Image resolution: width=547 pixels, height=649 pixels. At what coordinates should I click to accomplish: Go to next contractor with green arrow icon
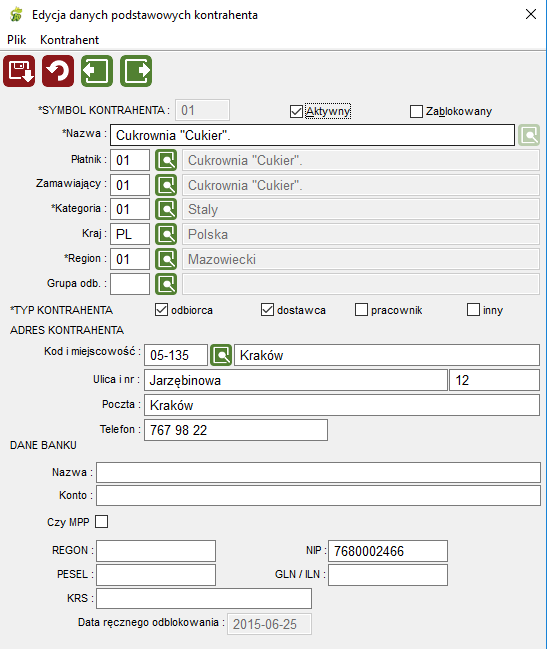[x=136, y=71]
